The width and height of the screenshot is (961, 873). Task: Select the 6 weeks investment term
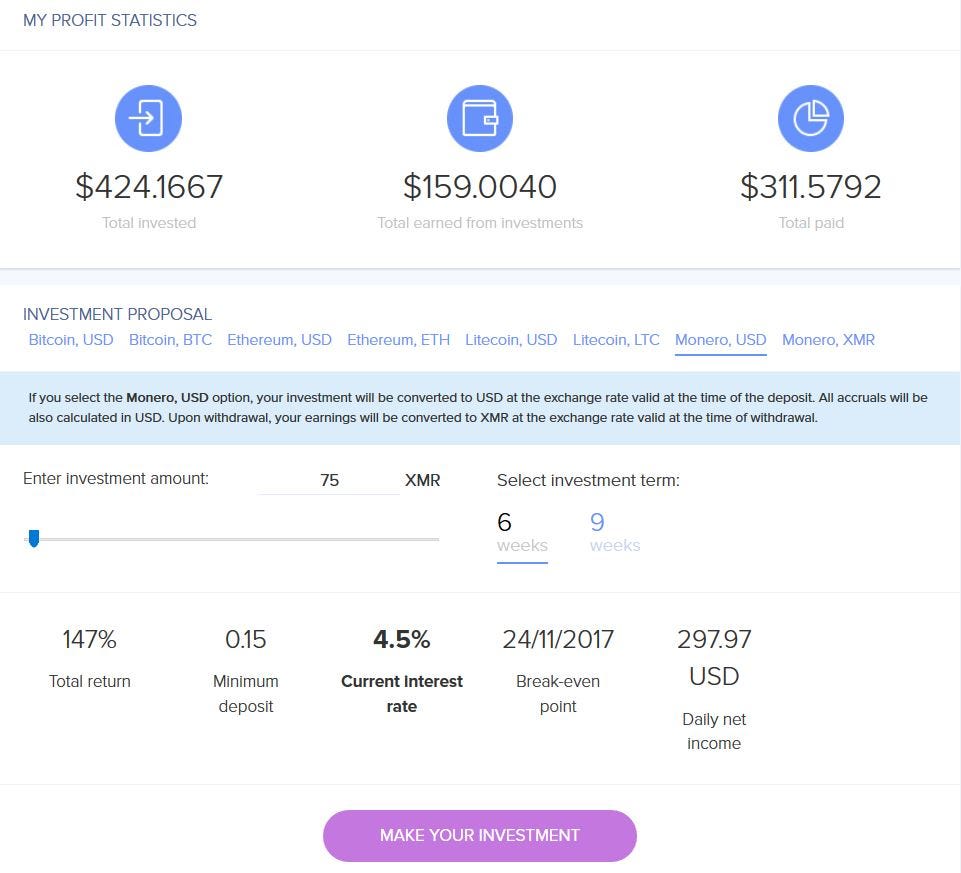pos(522,531)
